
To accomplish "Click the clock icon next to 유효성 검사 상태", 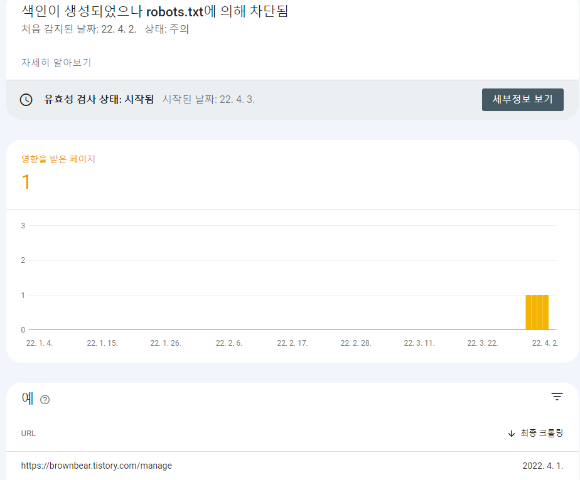I will click(x=26, y=99).
